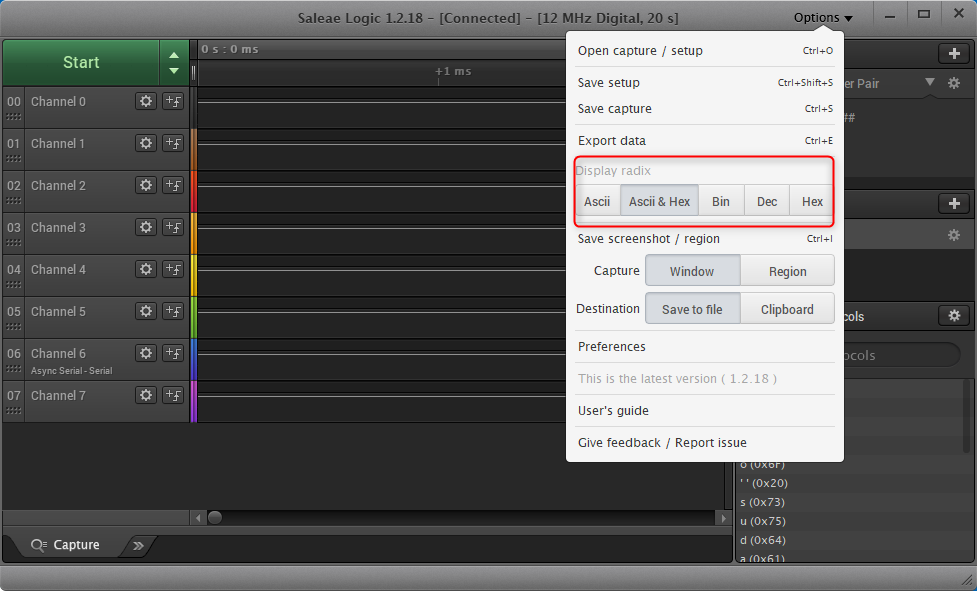Set trigger on Channel 0

(x=173, y=102)
